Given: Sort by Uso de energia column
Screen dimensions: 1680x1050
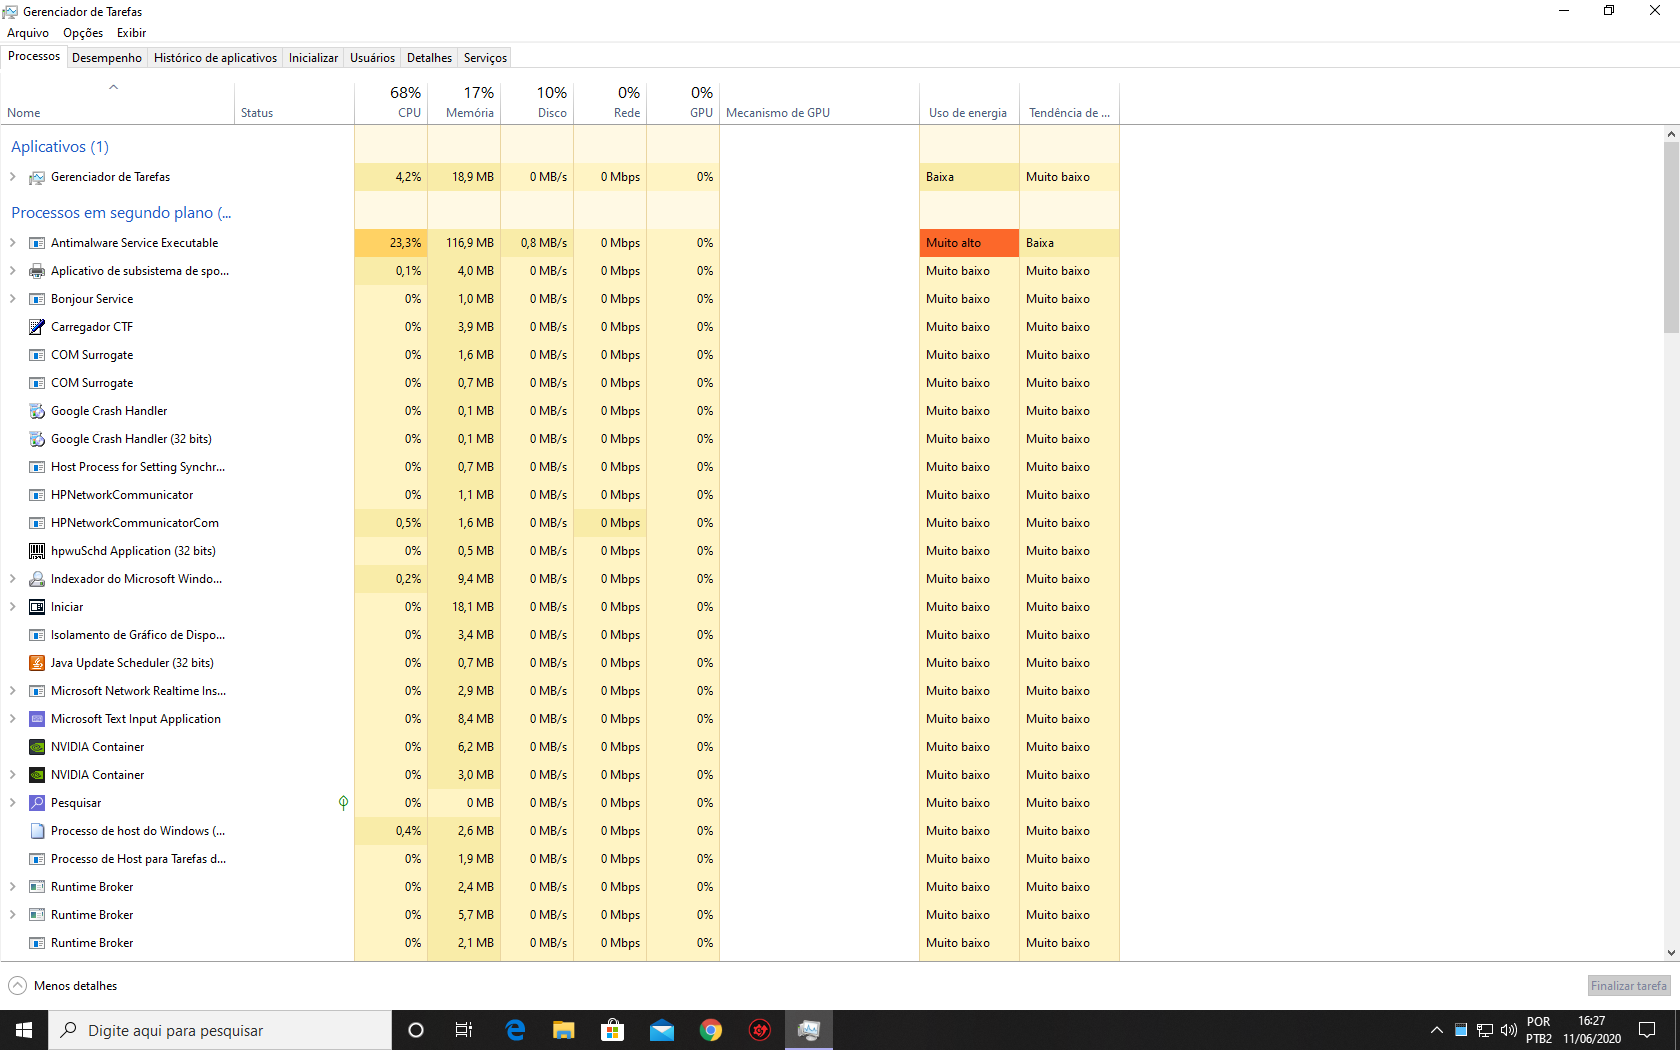Looking at the screenshot, I should [x=969, y=102].
